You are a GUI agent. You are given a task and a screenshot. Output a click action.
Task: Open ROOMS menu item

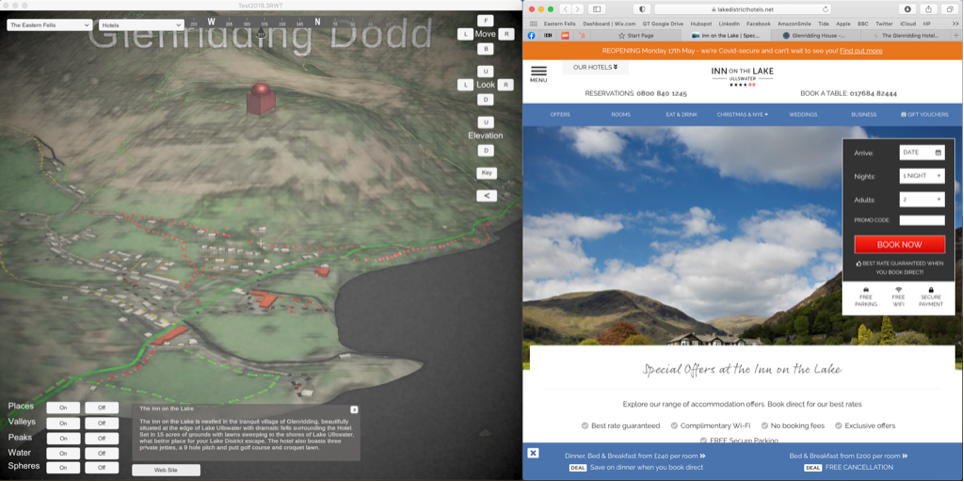click(620, 114)
